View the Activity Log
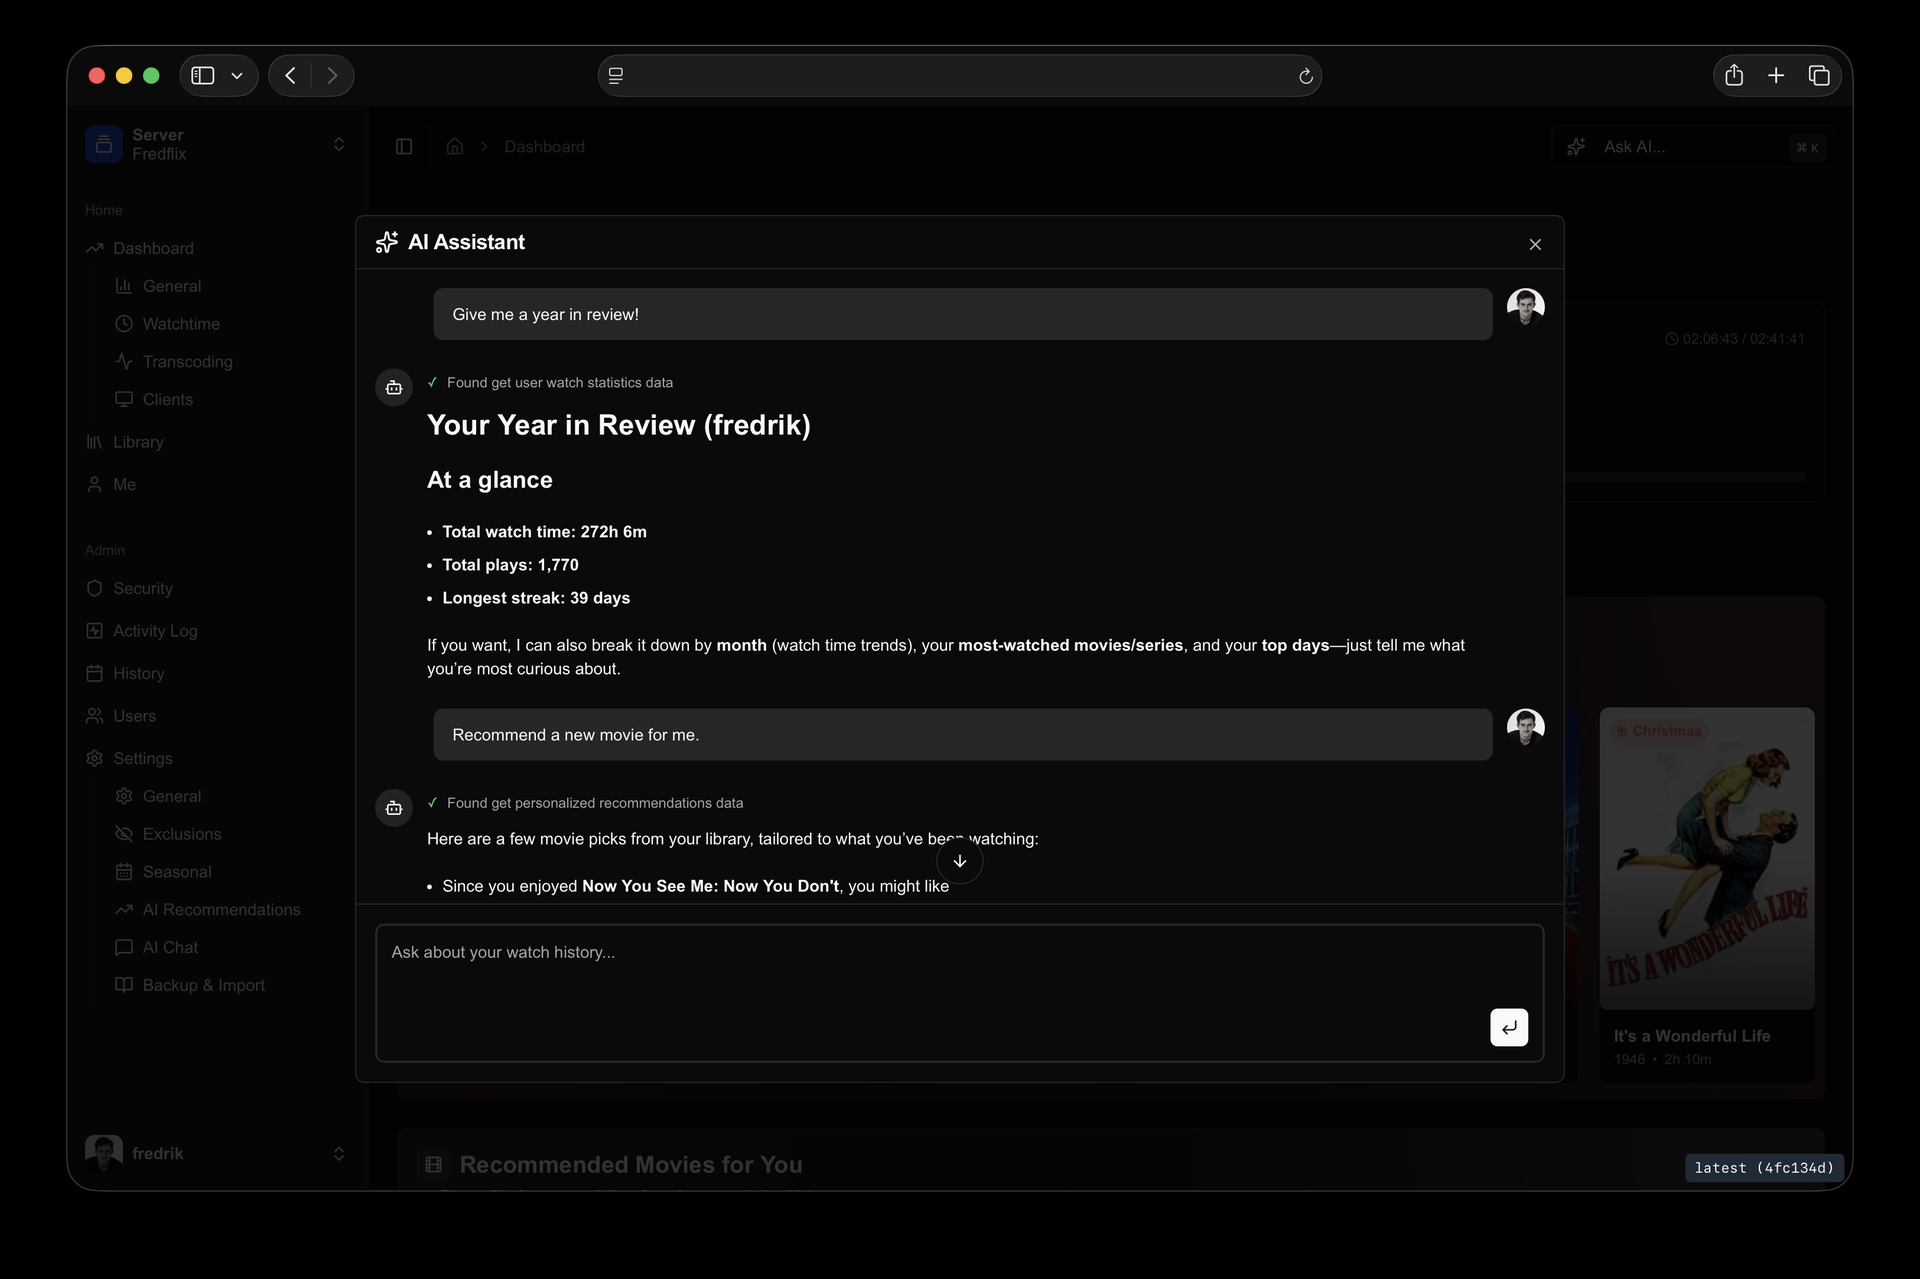 point(155,631)
